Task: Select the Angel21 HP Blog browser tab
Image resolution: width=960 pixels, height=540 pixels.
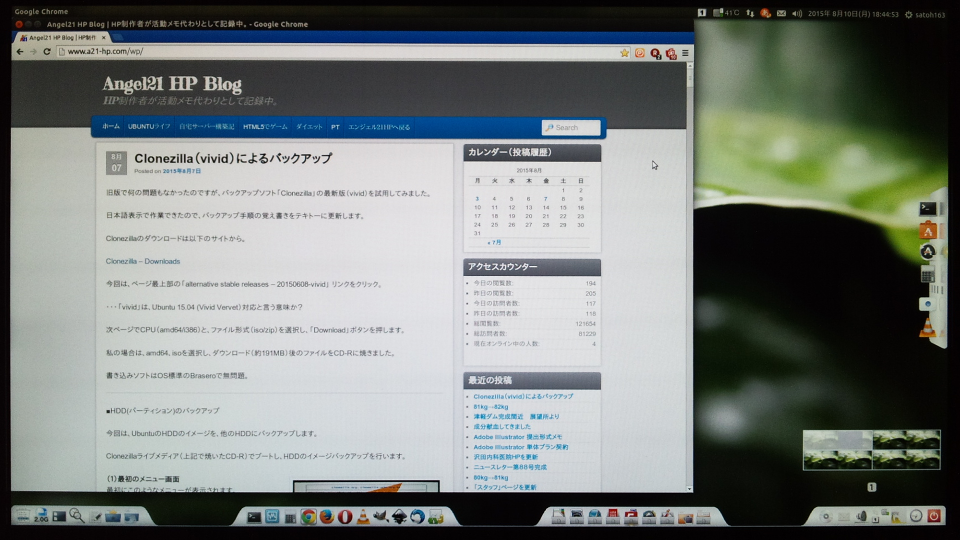Action: (x=61, y=38)
